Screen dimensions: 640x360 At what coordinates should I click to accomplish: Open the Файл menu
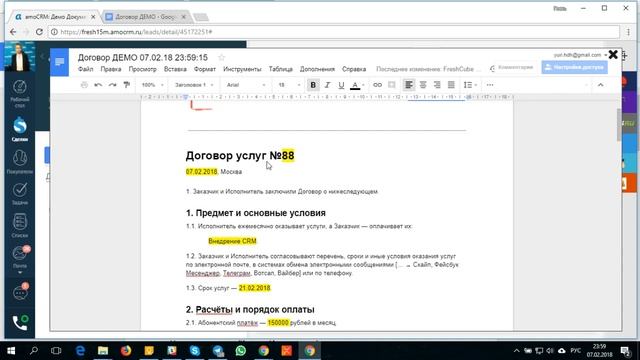tap(85, 69)
